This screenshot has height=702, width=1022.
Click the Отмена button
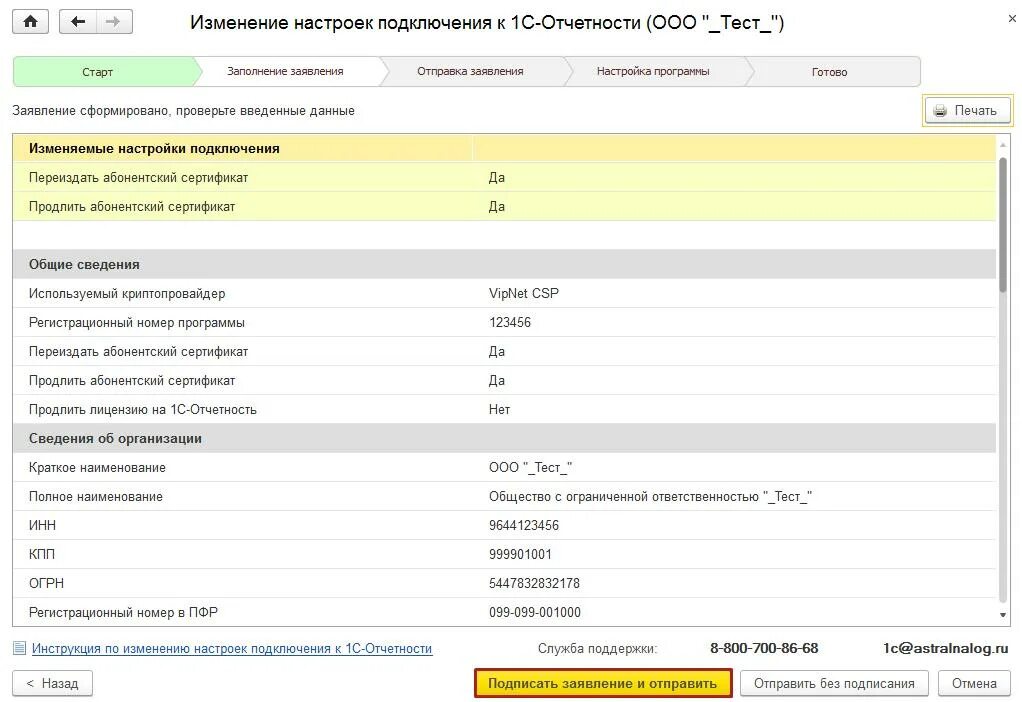pos(974,683)
